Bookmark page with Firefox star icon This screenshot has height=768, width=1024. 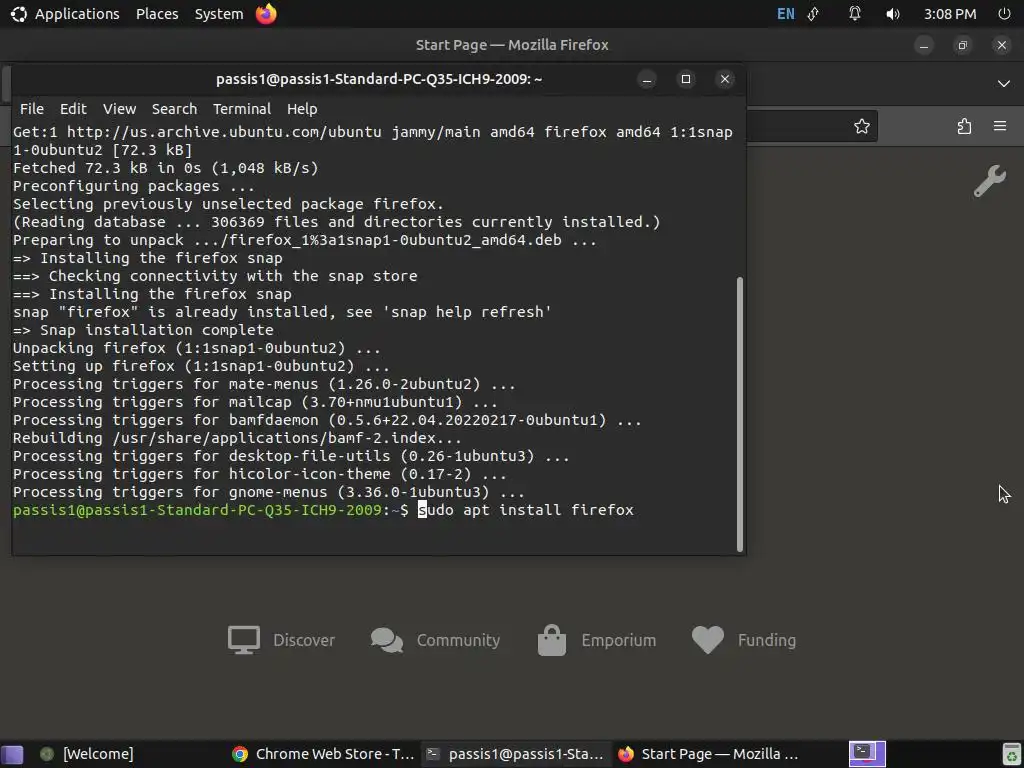[862, 126]
